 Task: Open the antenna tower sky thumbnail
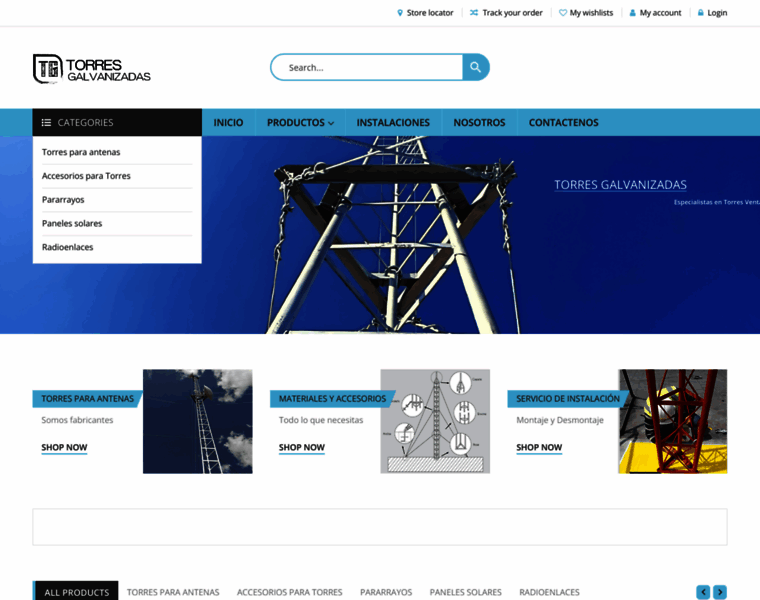point(198,421)
